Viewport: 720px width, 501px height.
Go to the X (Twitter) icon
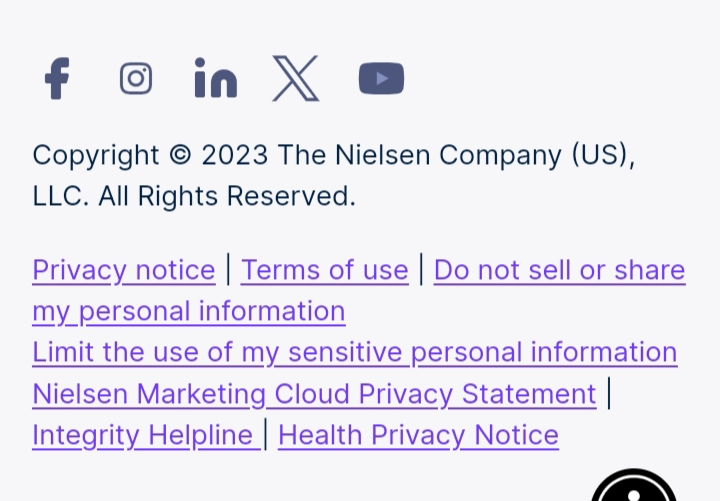coord(296,78)
